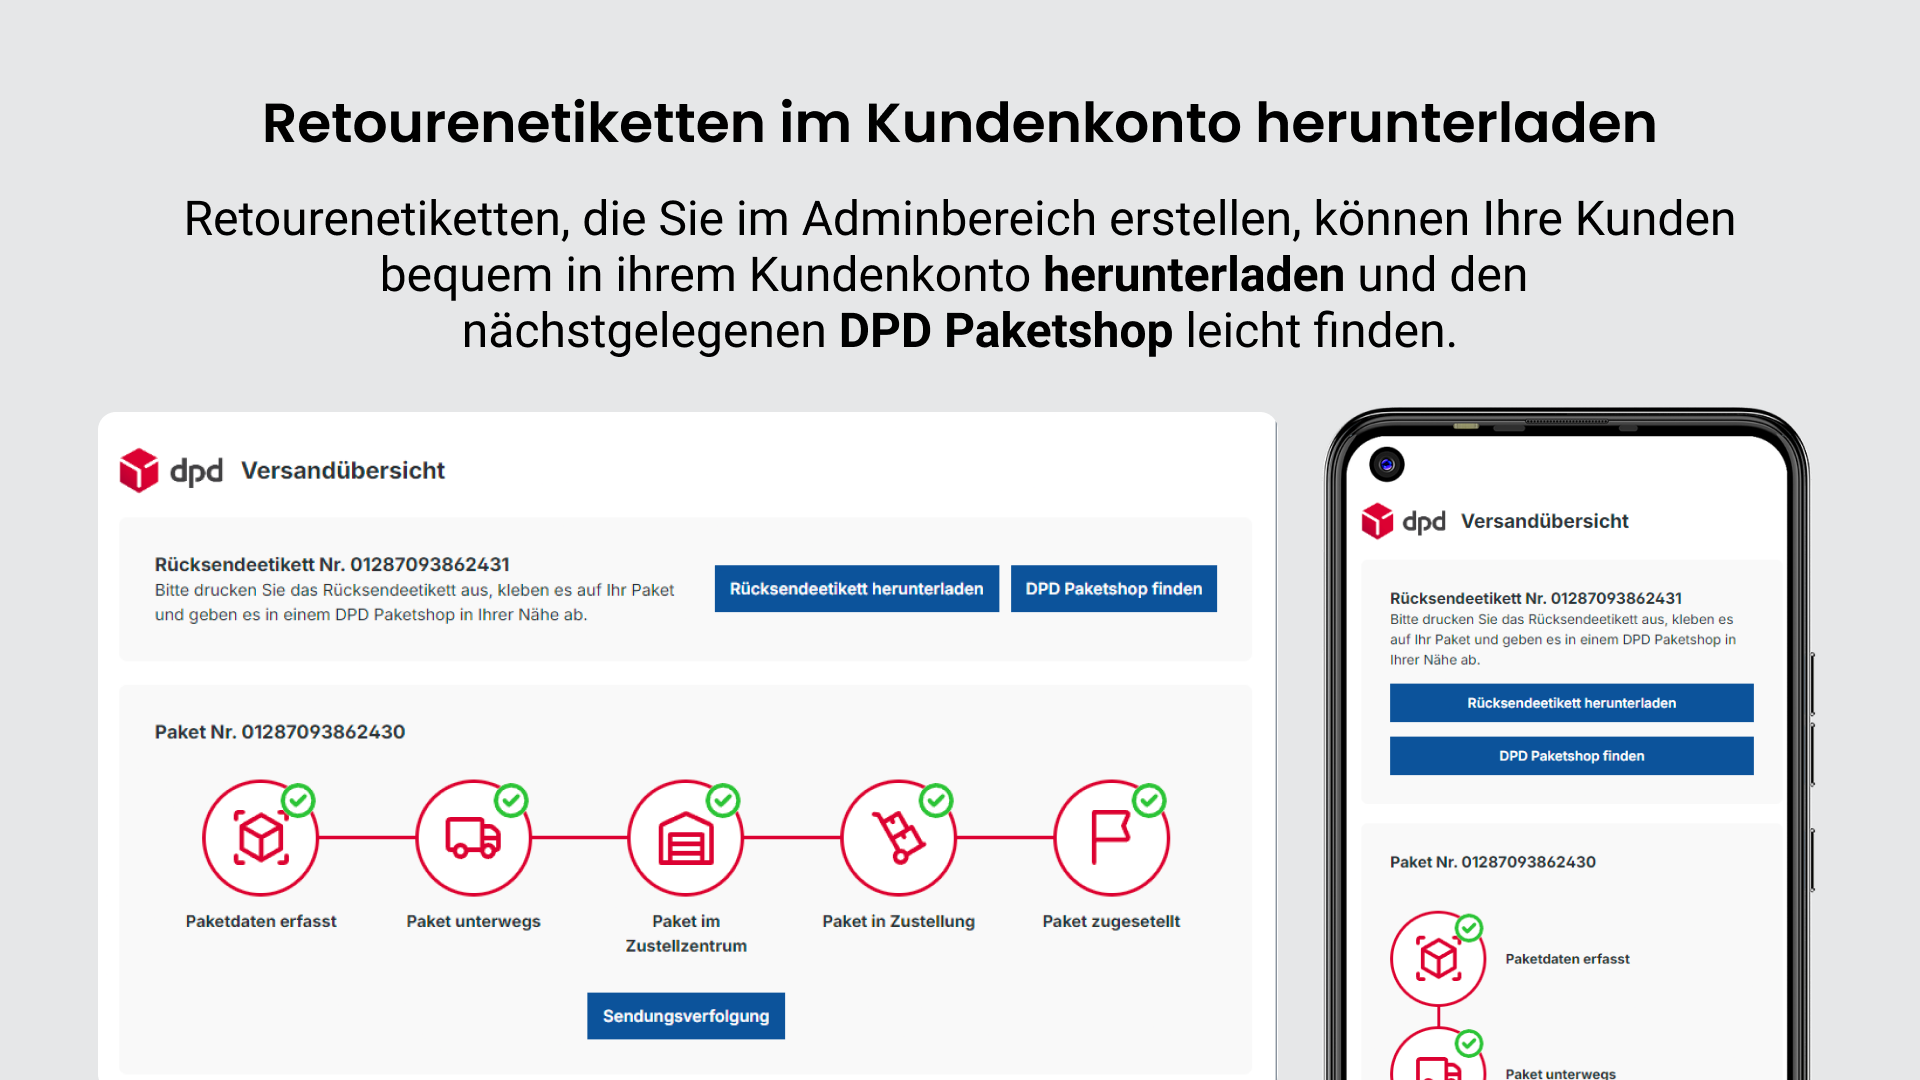Click desktop DPD Paketshop finden button
Image resolution: width=1920 pixels, height=1080 pixels.
1114,589
